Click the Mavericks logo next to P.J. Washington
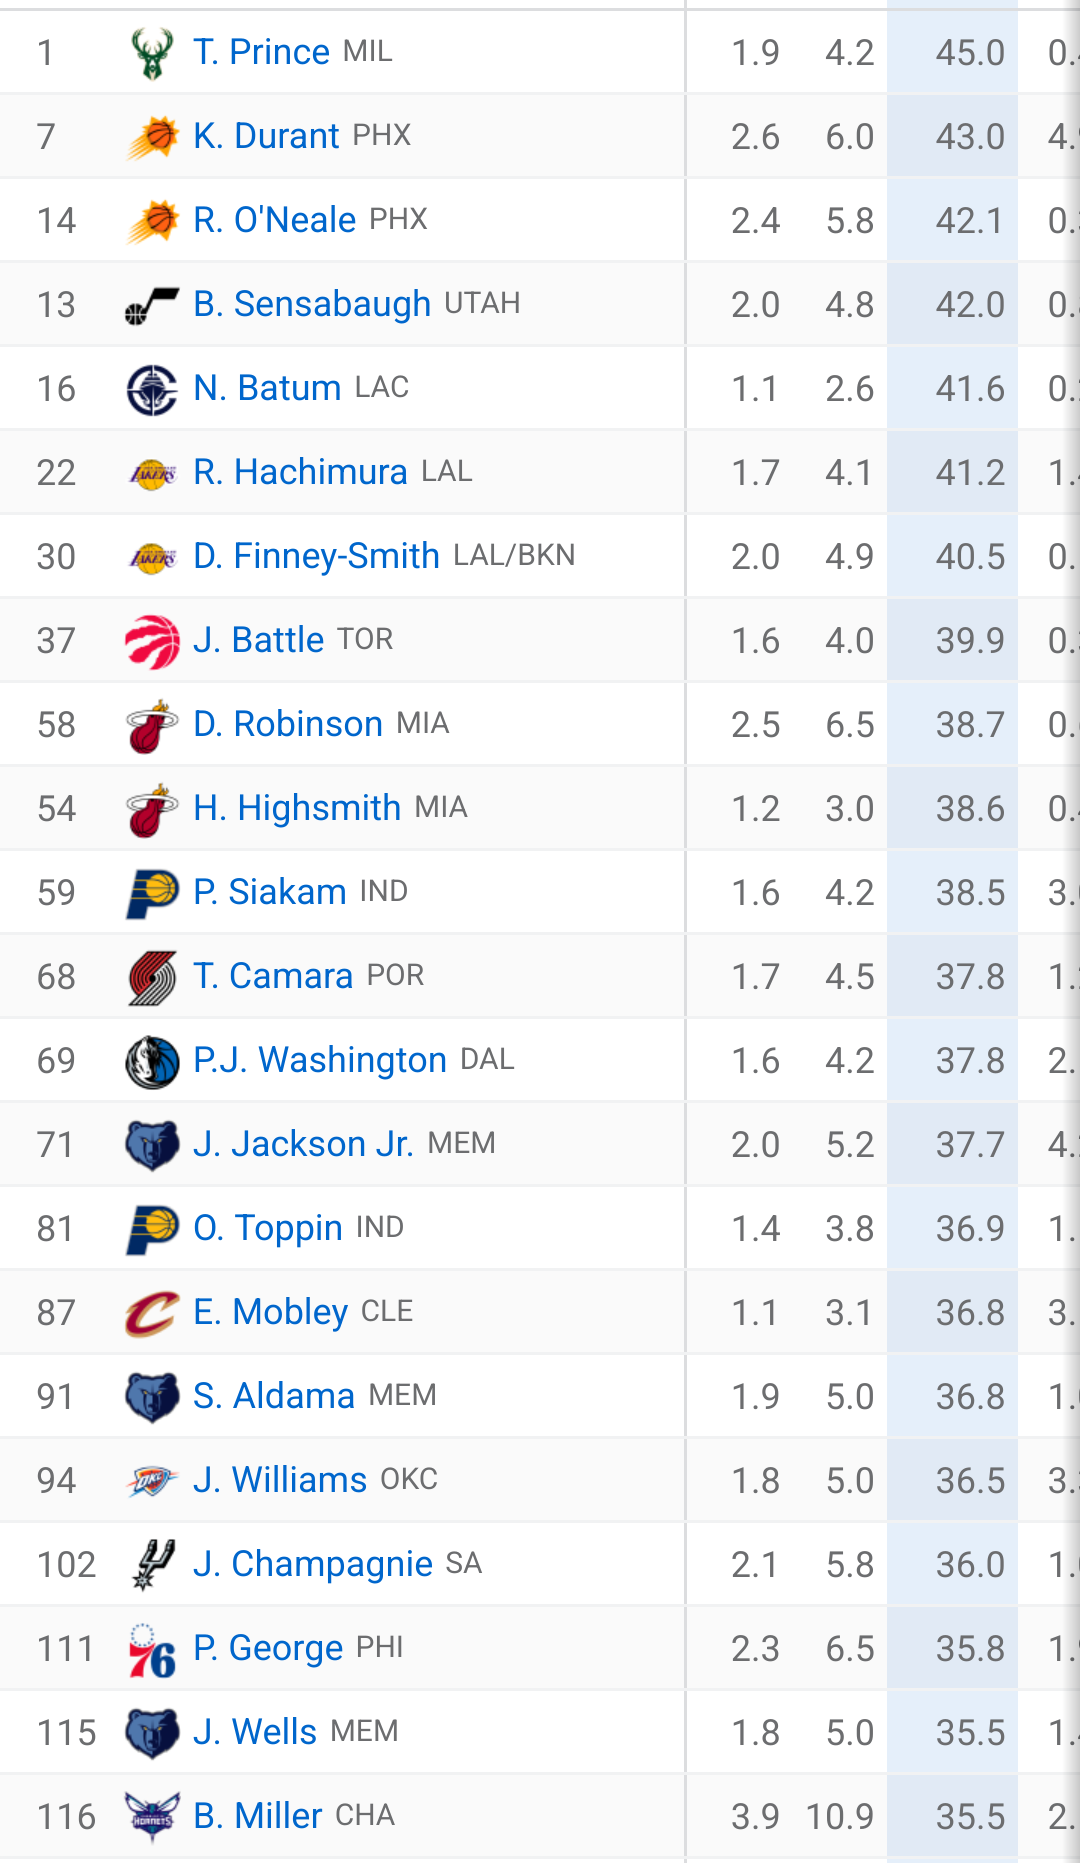Viewport: 1080px width, 1863px height. 152,1061
